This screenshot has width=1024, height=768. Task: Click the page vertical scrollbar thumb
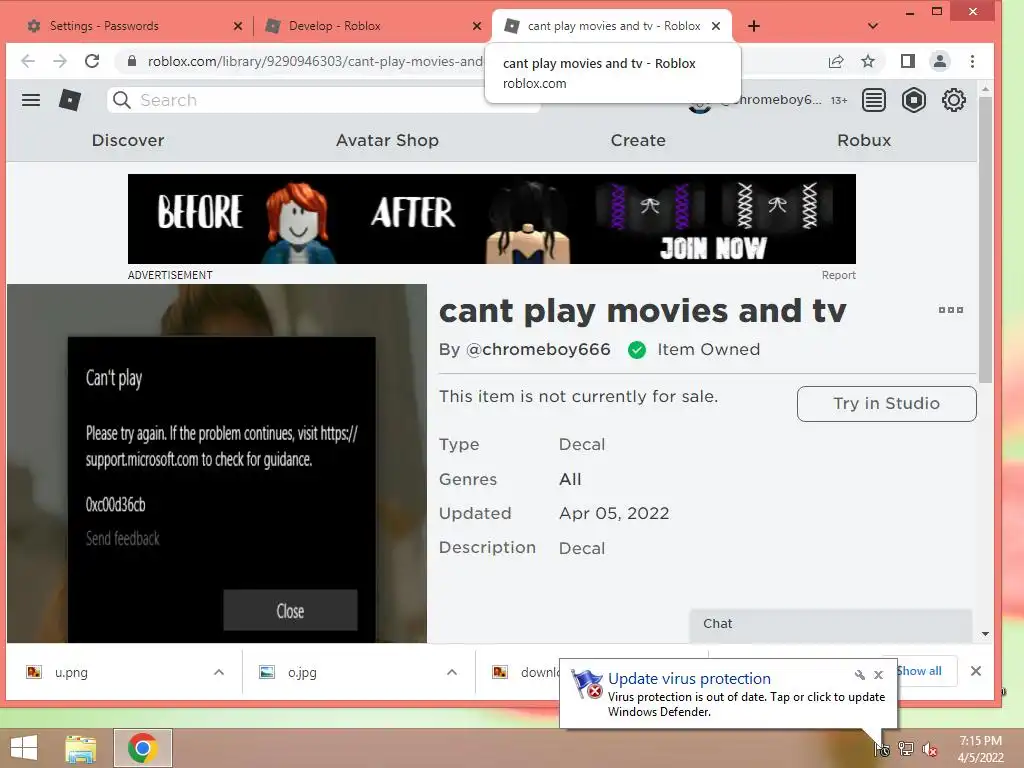(x=985, y=238)
